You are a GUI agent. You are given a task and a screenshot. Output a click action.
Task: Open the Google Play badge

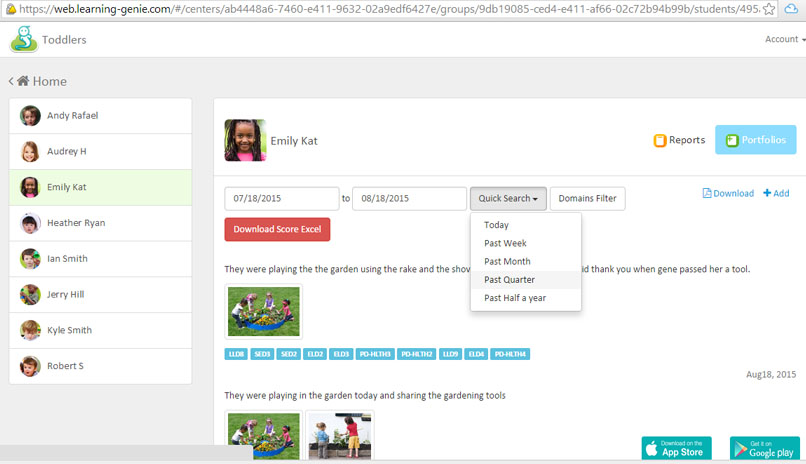click(765, 448)
